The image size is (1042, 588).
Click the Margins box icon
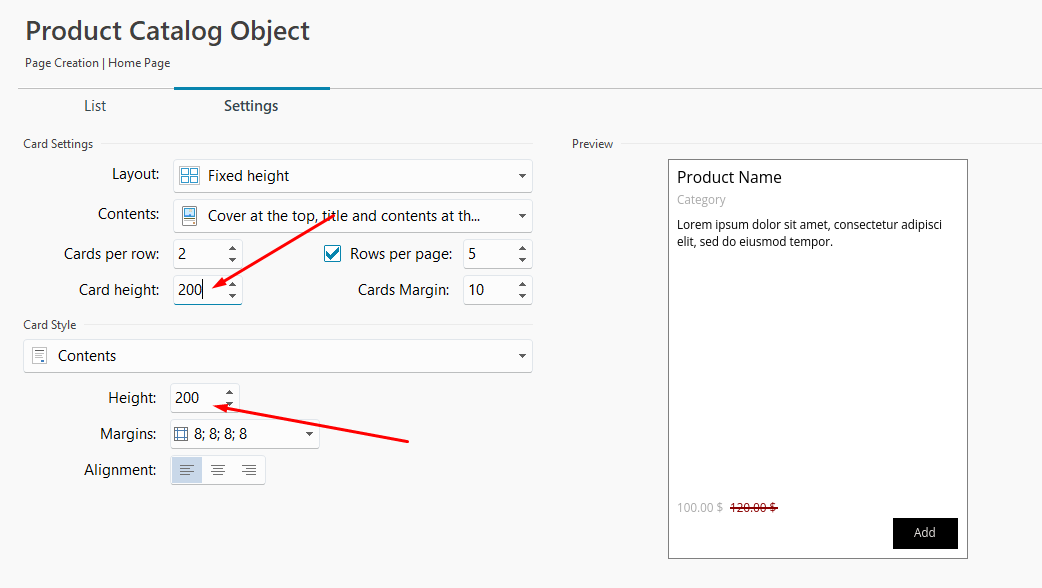pos(181,434)
